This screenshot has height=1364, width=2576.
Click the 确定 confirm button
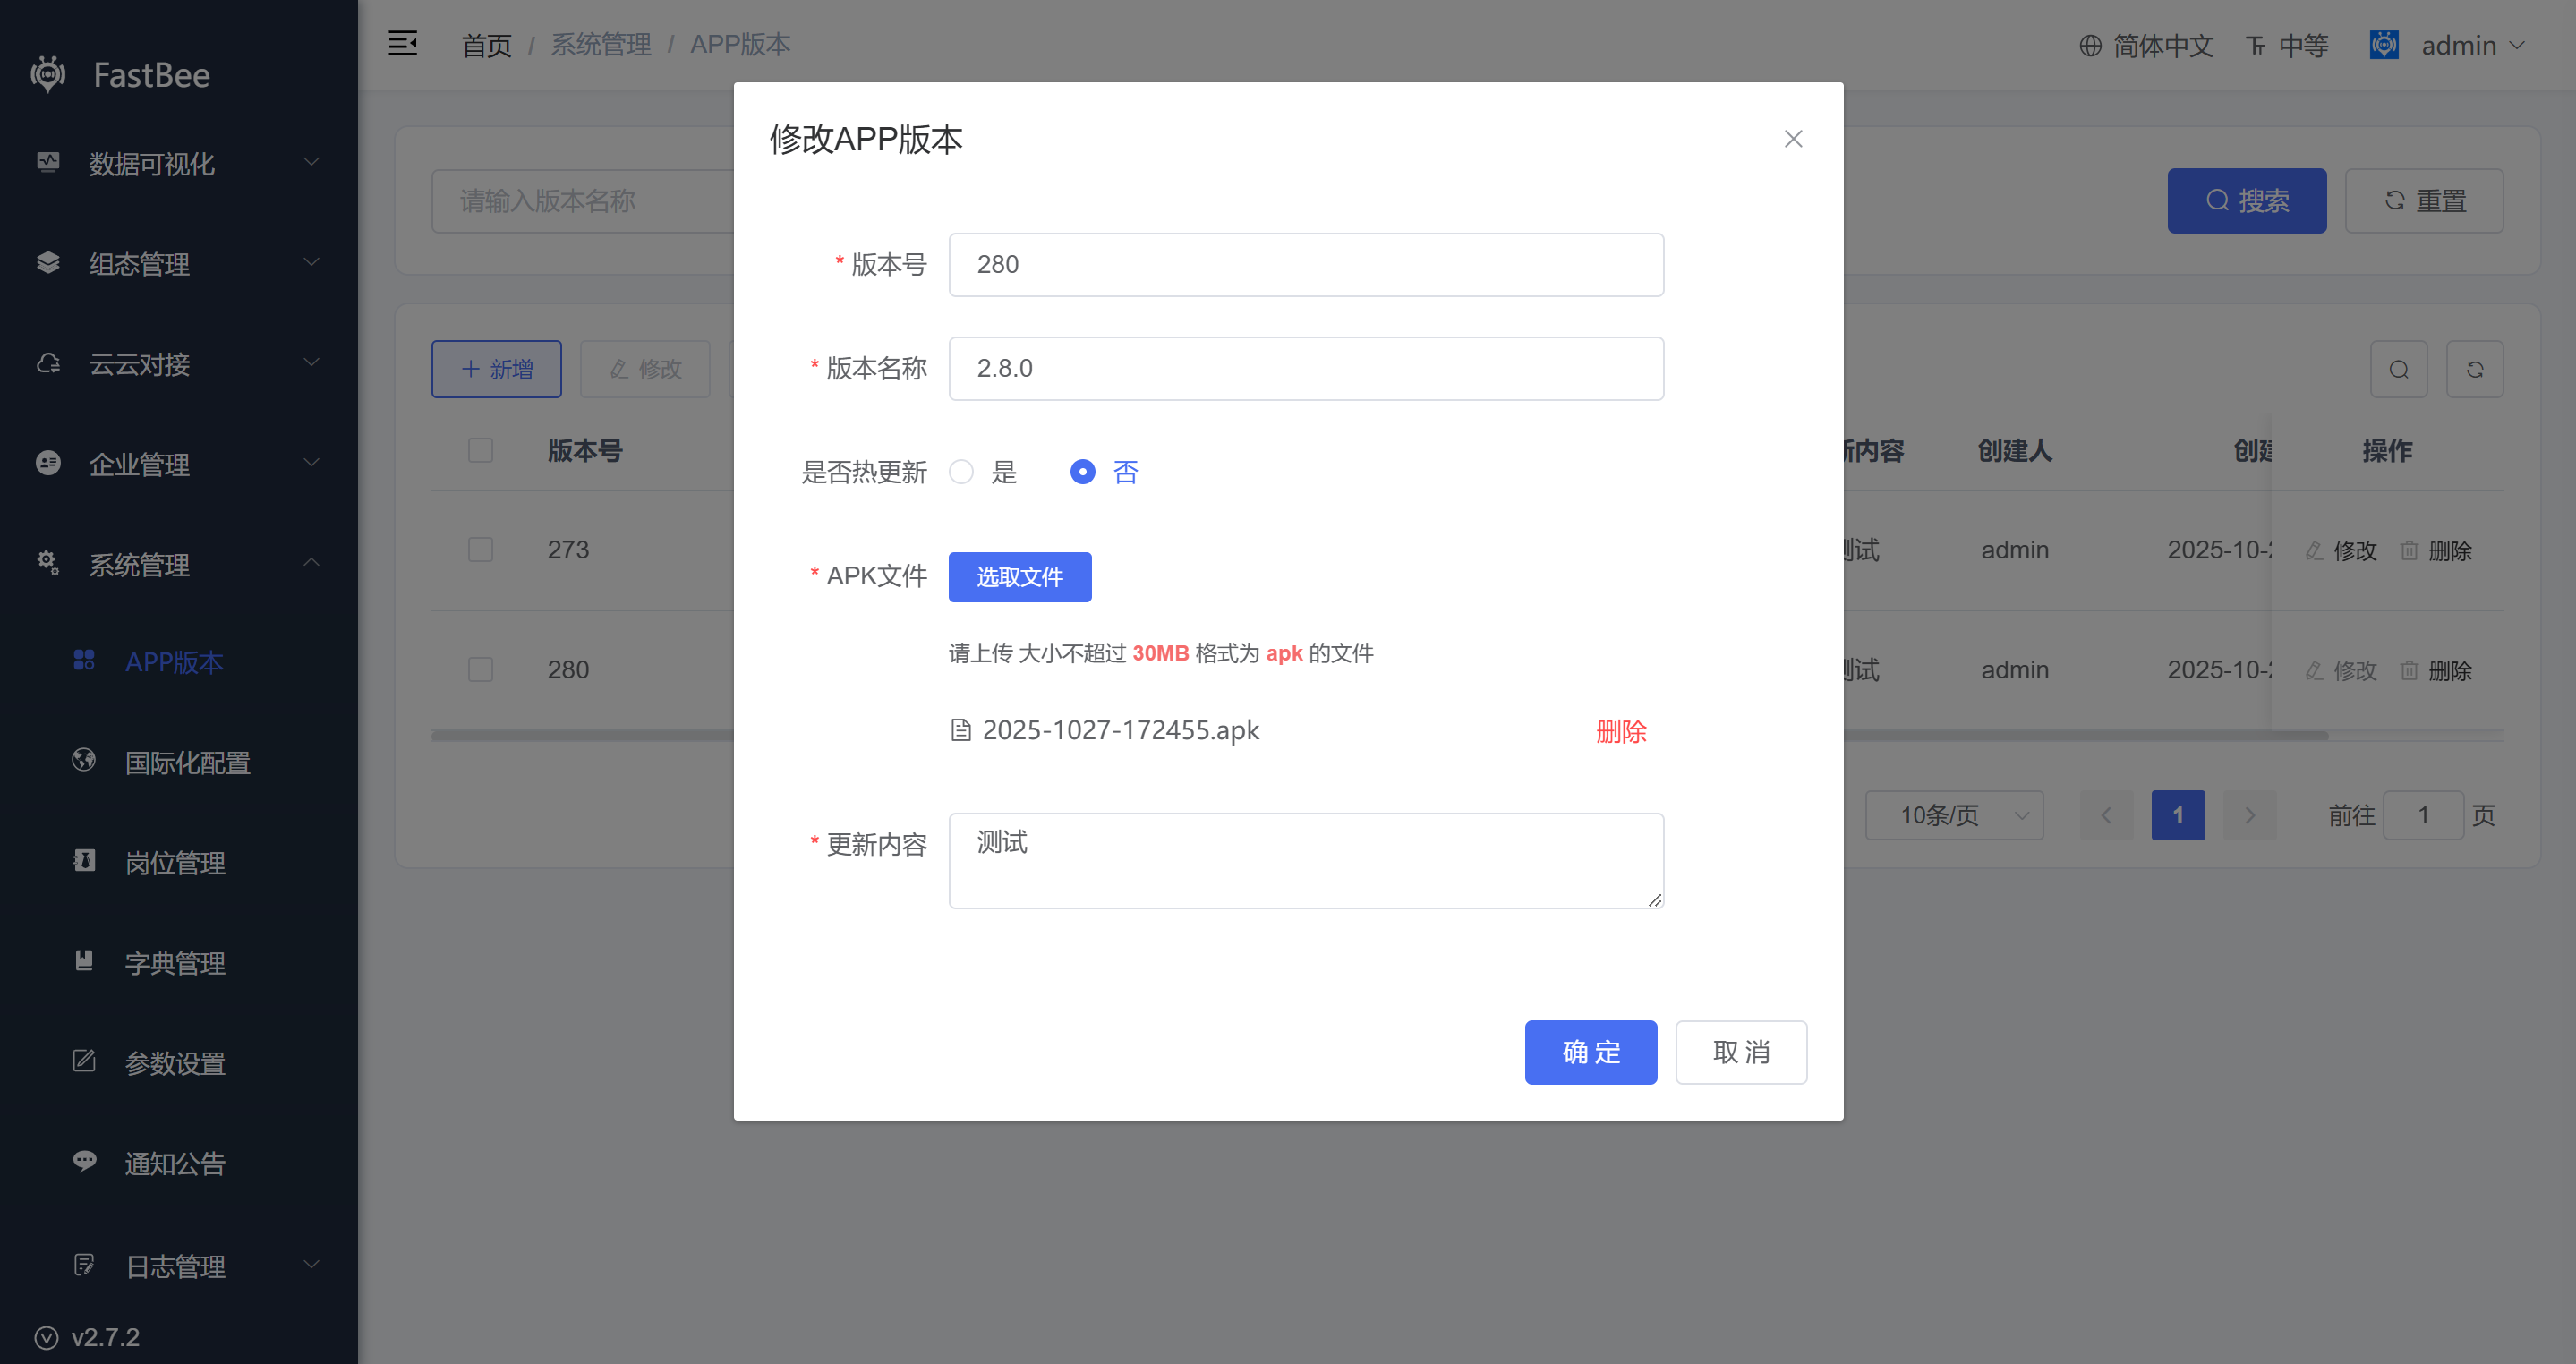(x=1590, y=1052)
